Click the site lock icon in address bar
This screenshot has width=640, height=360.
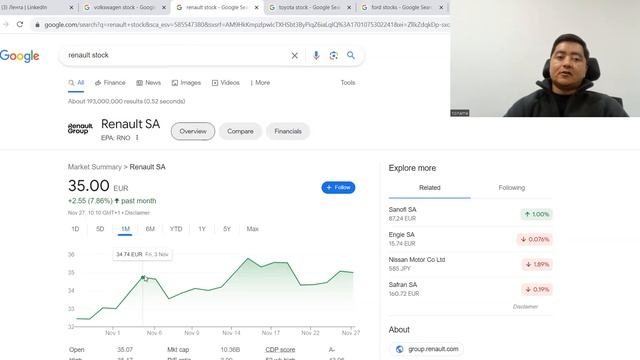pyautogui.click(x=38, y=25)
